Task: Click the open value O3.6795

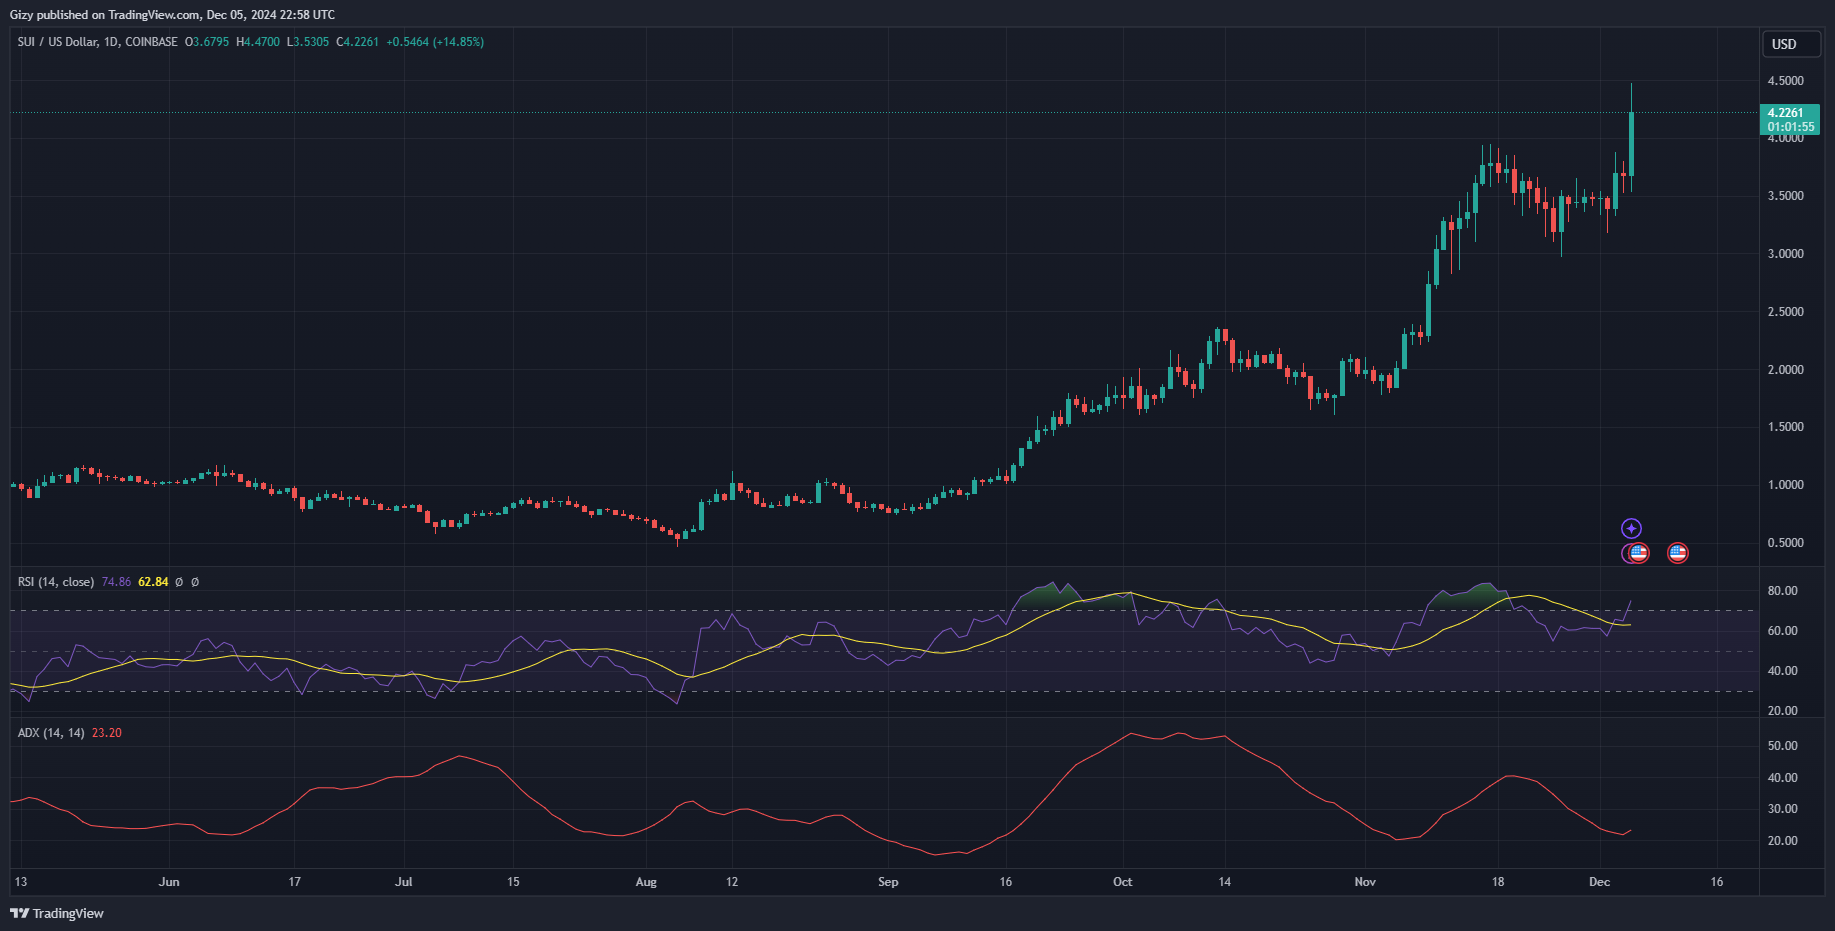Action: click(x=207, y=42)
